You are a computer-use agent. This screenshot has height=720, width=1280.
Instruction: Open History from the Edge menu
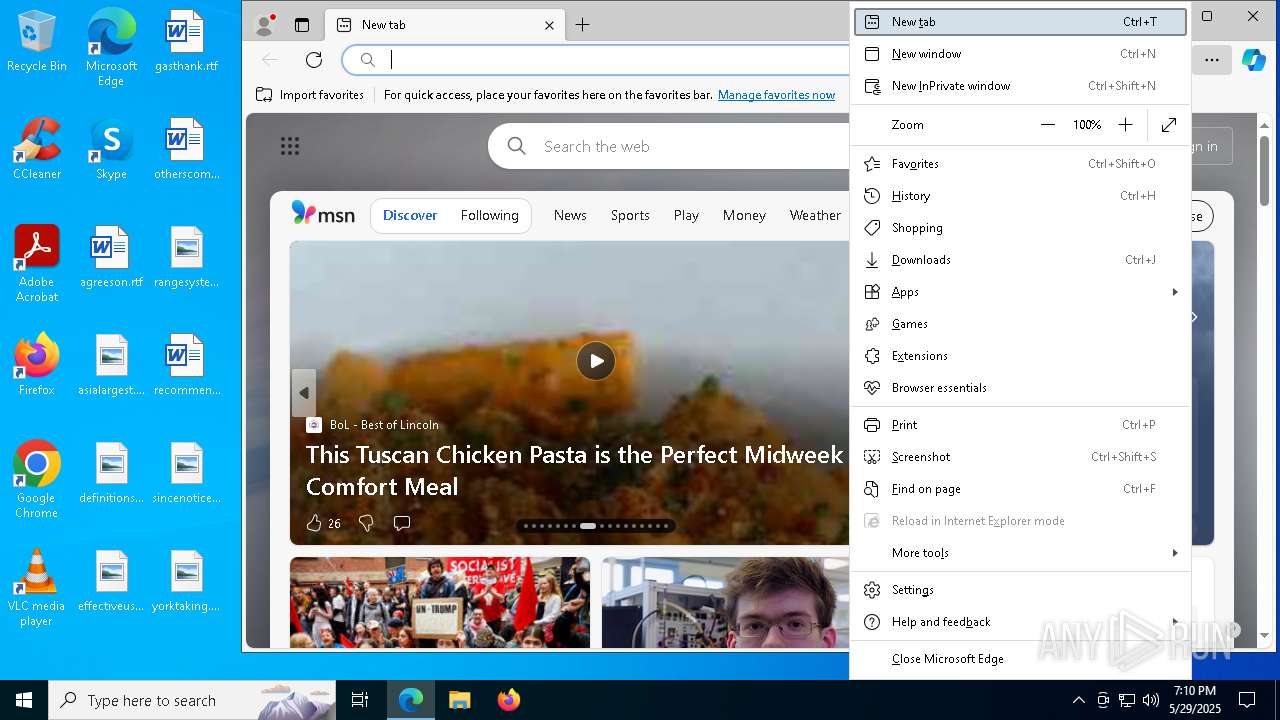1020,196
